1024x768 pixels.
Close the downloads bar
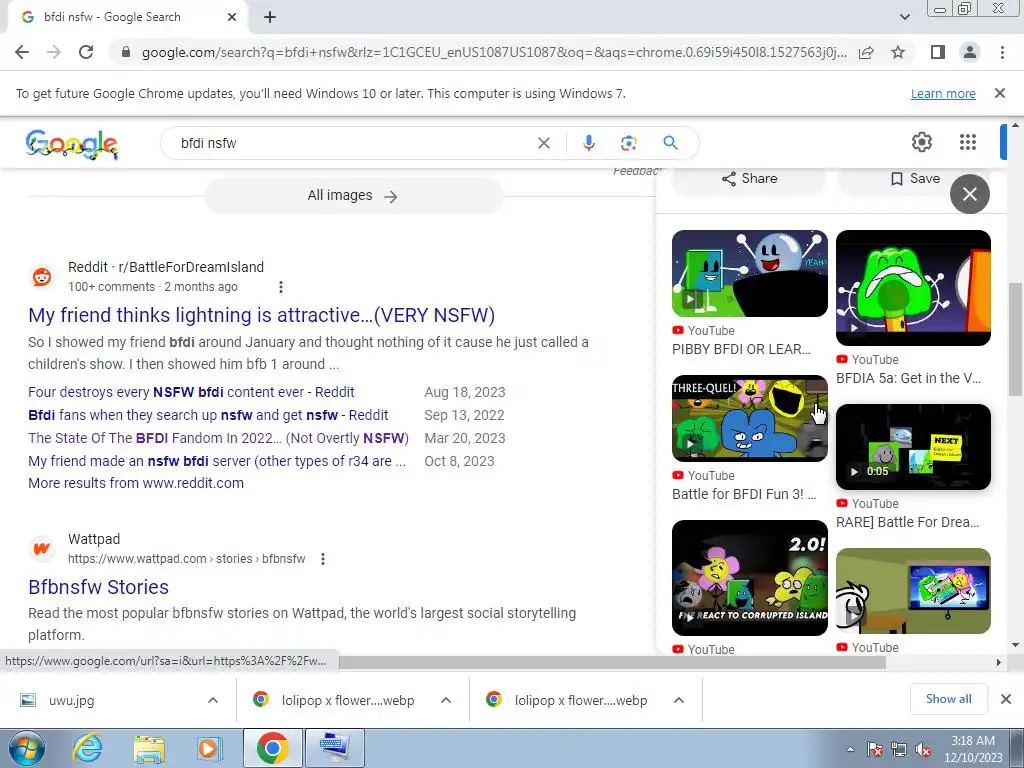coord(1006,699)
